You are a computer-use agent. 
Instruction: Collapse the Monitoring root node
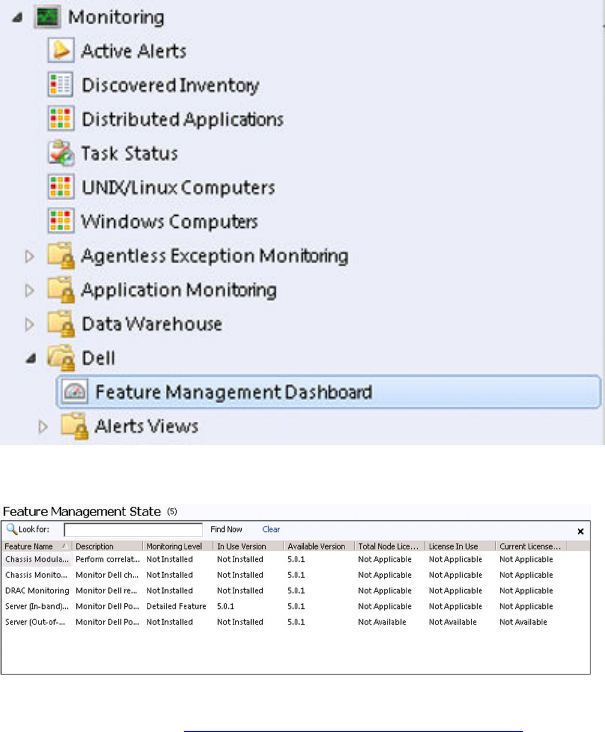click(18, 18)
